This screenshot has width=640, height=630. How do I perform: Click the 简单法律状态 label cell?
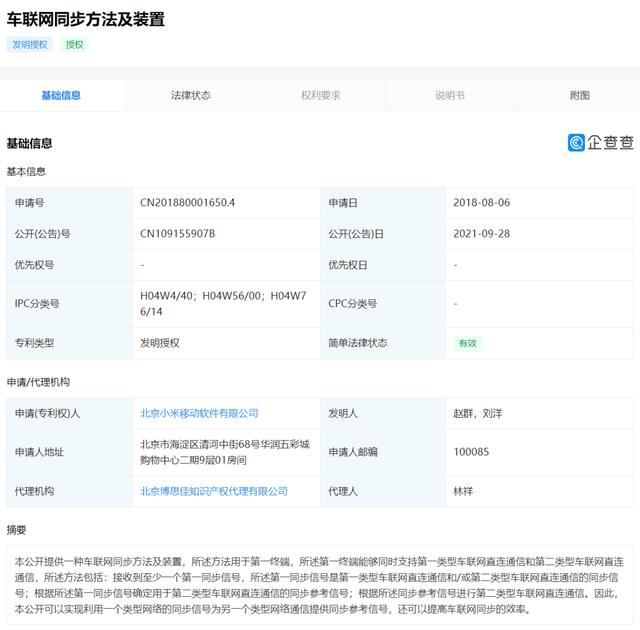pos(383,343)
